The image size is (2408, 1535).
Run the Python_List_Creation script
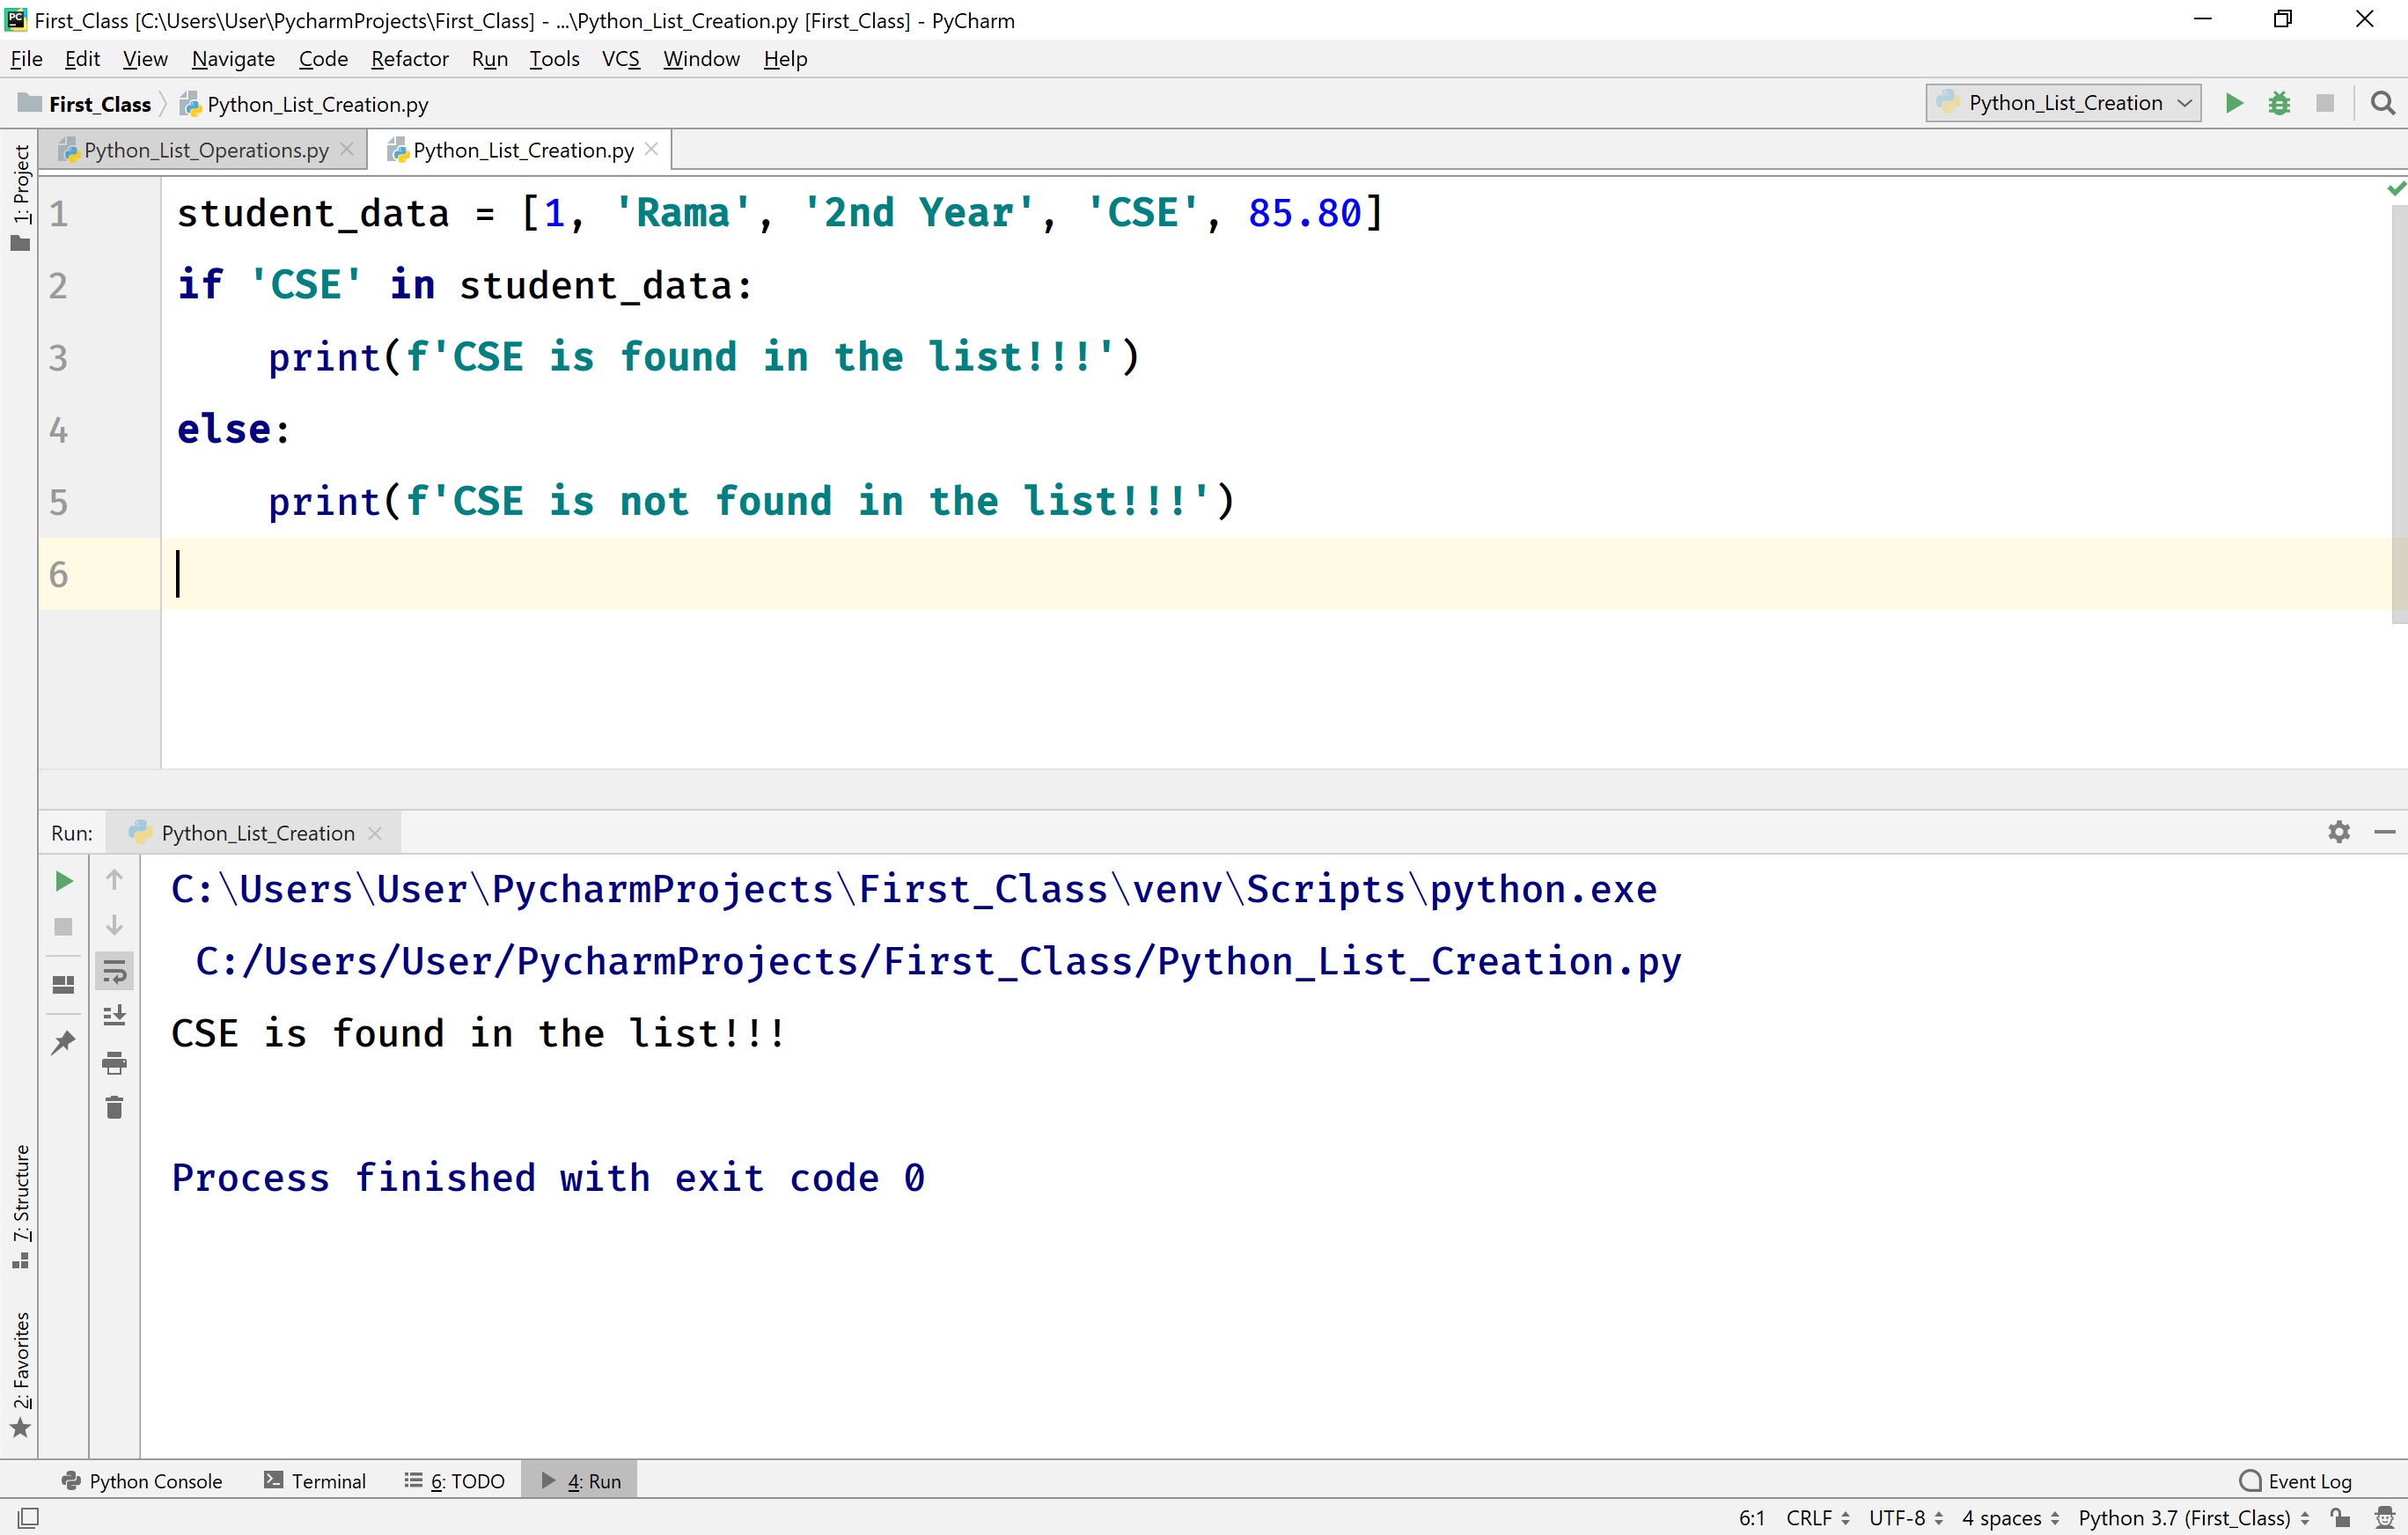pyautogui.click(x=2234, y=102)
